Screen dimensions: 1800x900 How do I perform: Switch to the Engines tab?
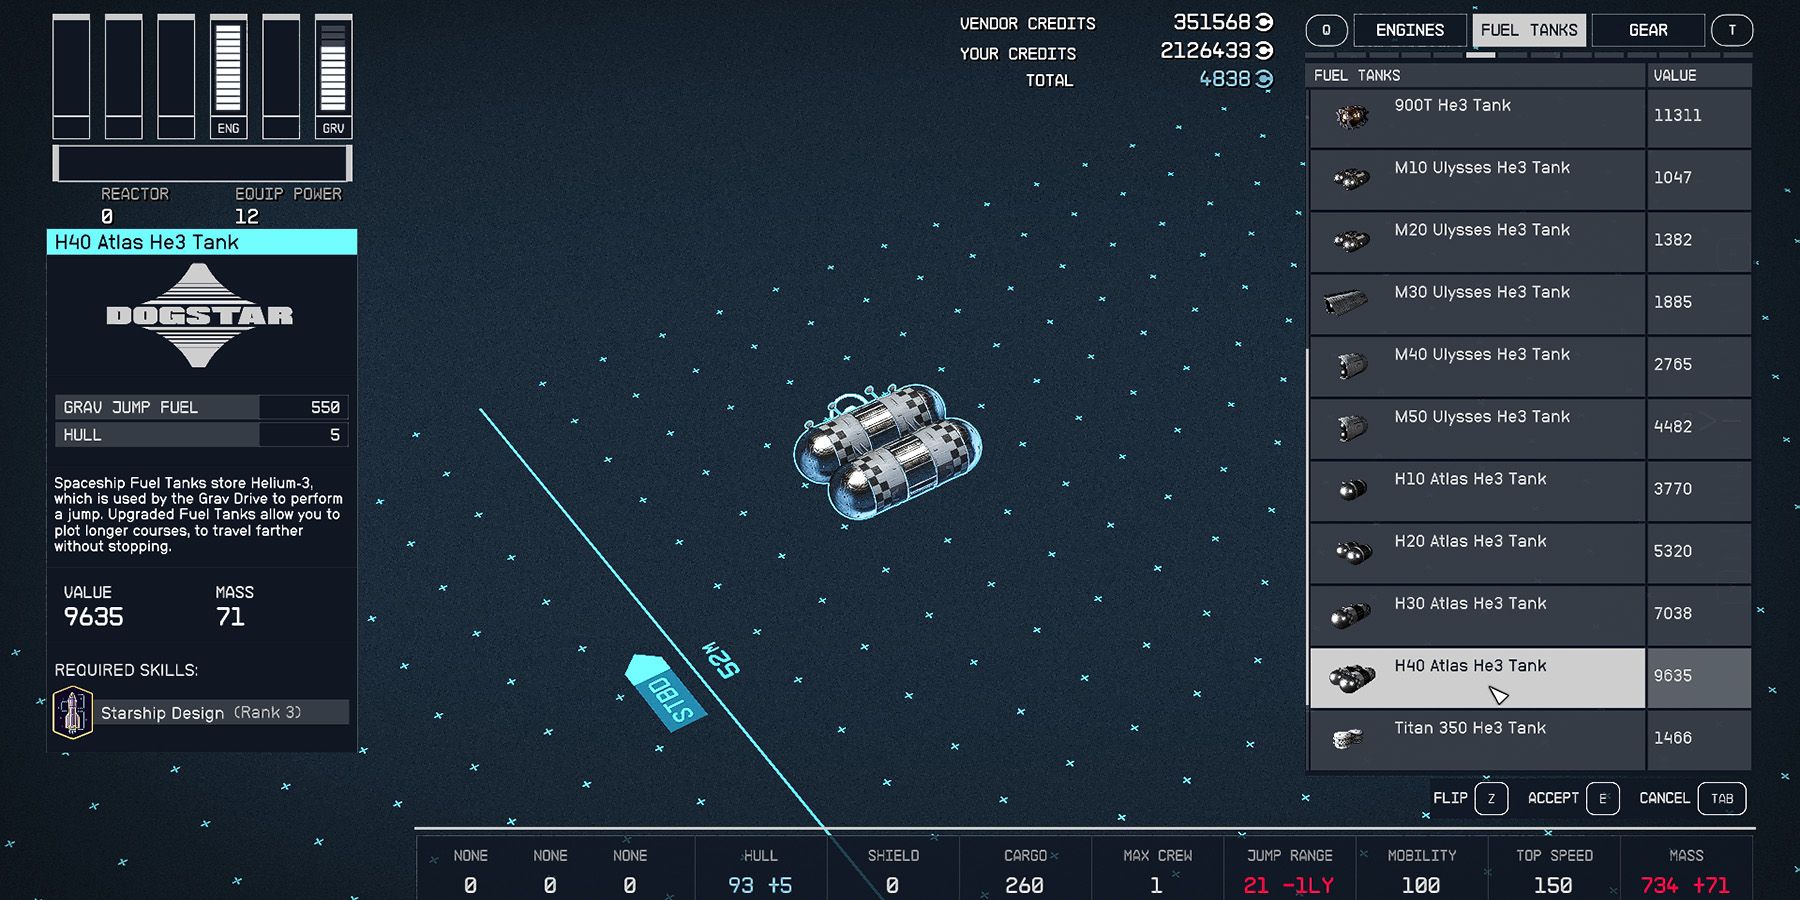pyautogui.click(x=1410, y=30)
